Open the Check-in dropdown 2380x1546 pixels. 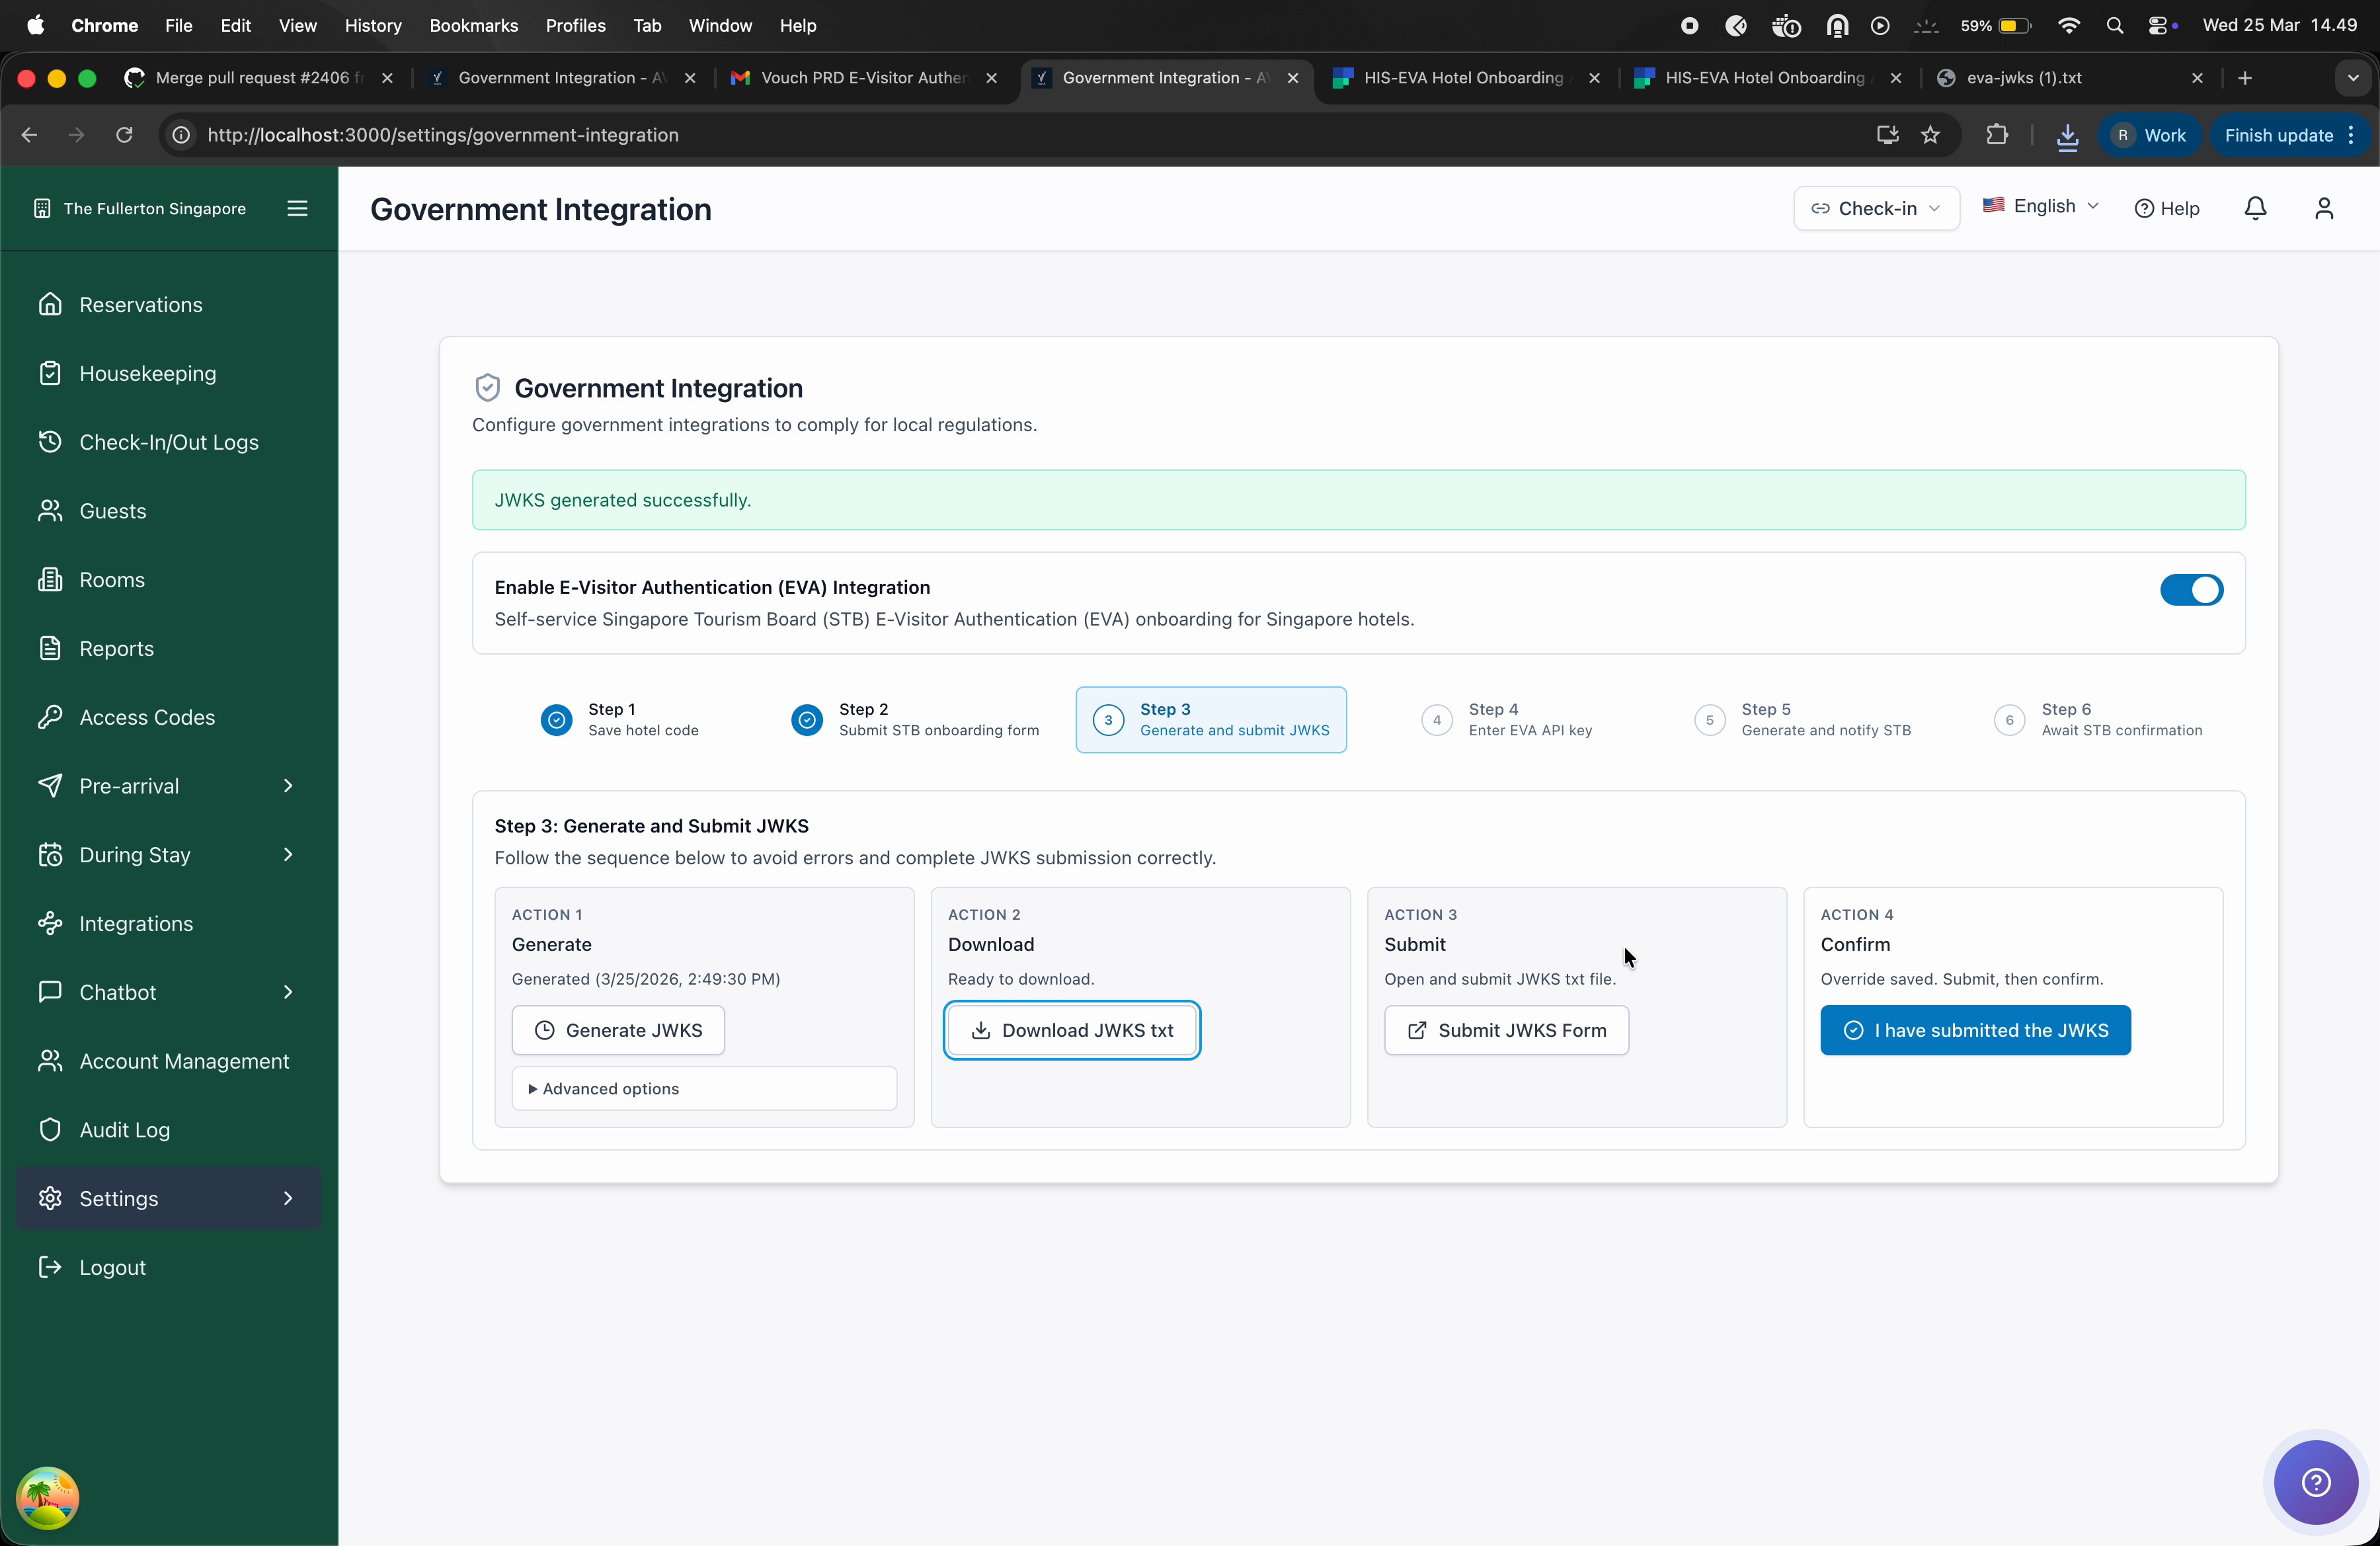(x=1875, y=208)
